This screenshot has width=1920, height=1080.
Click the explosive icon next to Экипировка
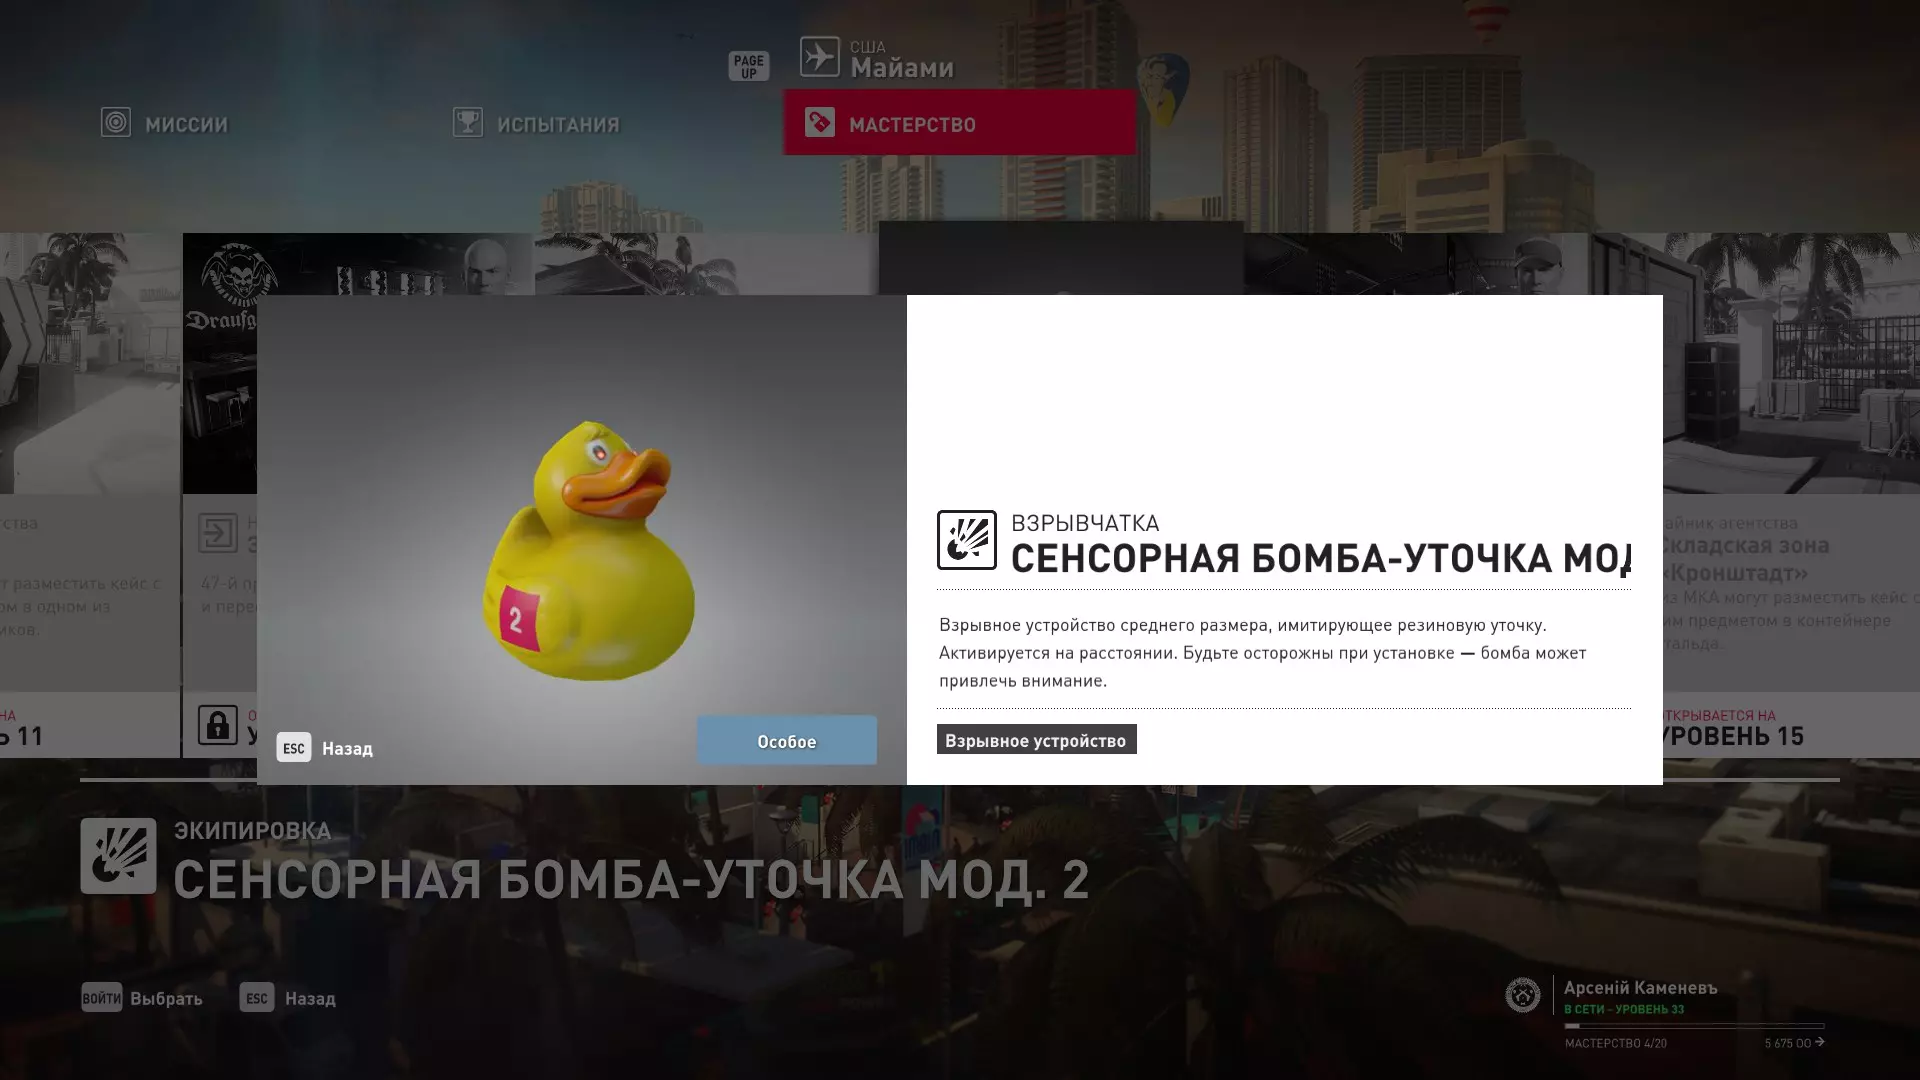(x=118, y=856)
